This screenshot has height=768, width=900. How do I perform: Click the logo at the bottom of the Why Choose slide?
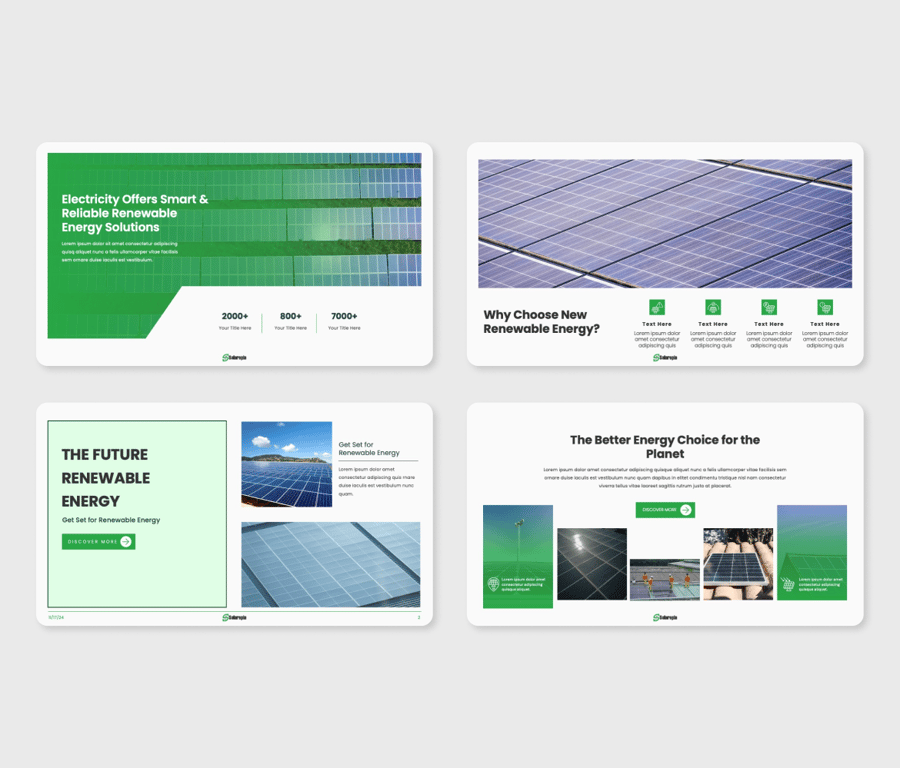[x=665, y=357]
